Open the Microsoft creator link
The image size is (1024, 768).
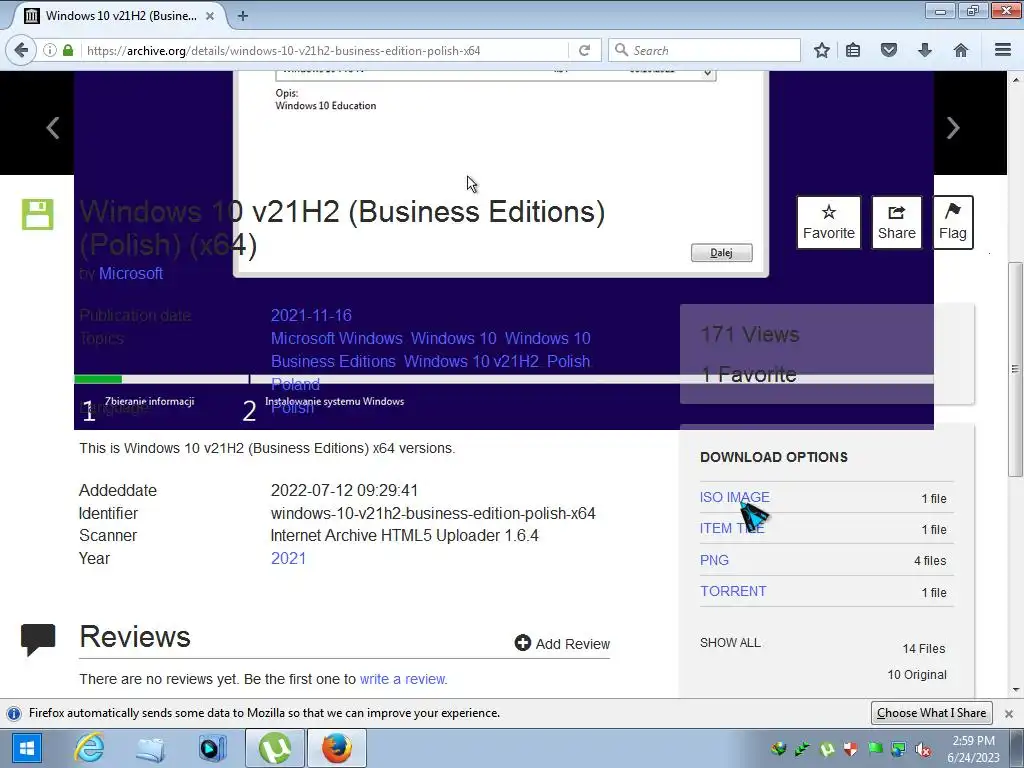point(131,274)
